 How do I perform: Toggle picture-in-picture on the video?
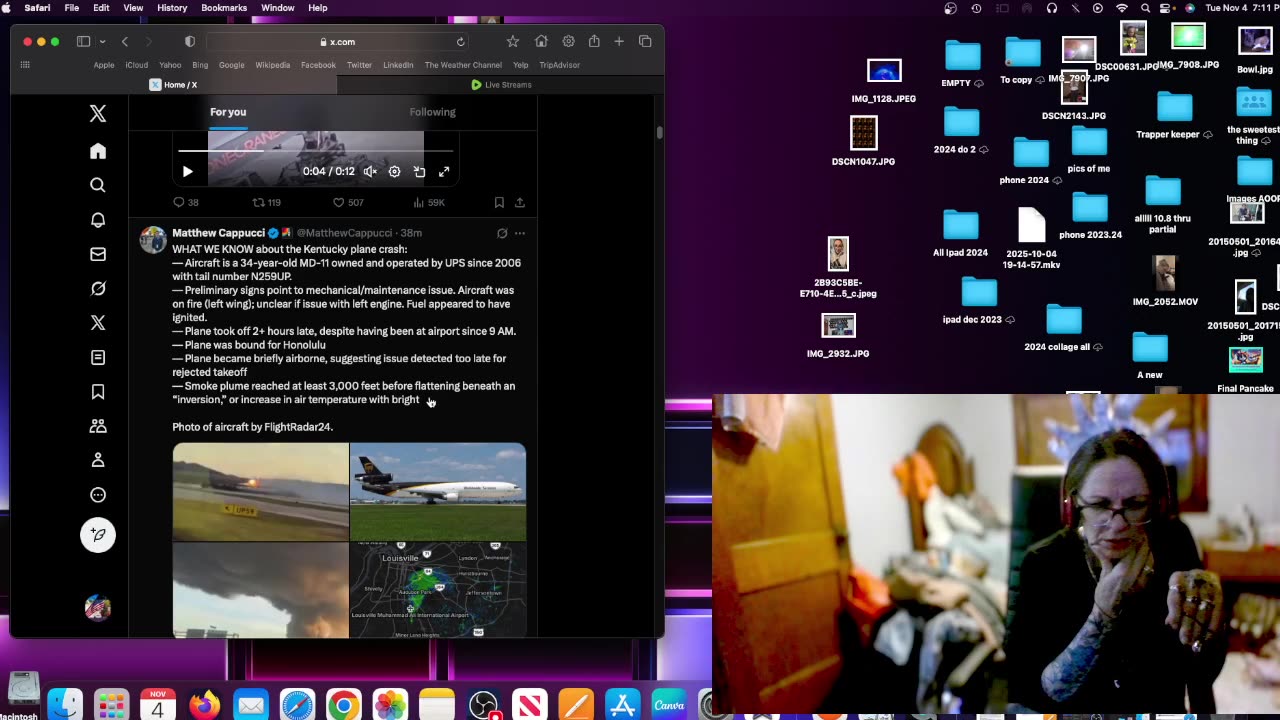[x=419, y=172]
